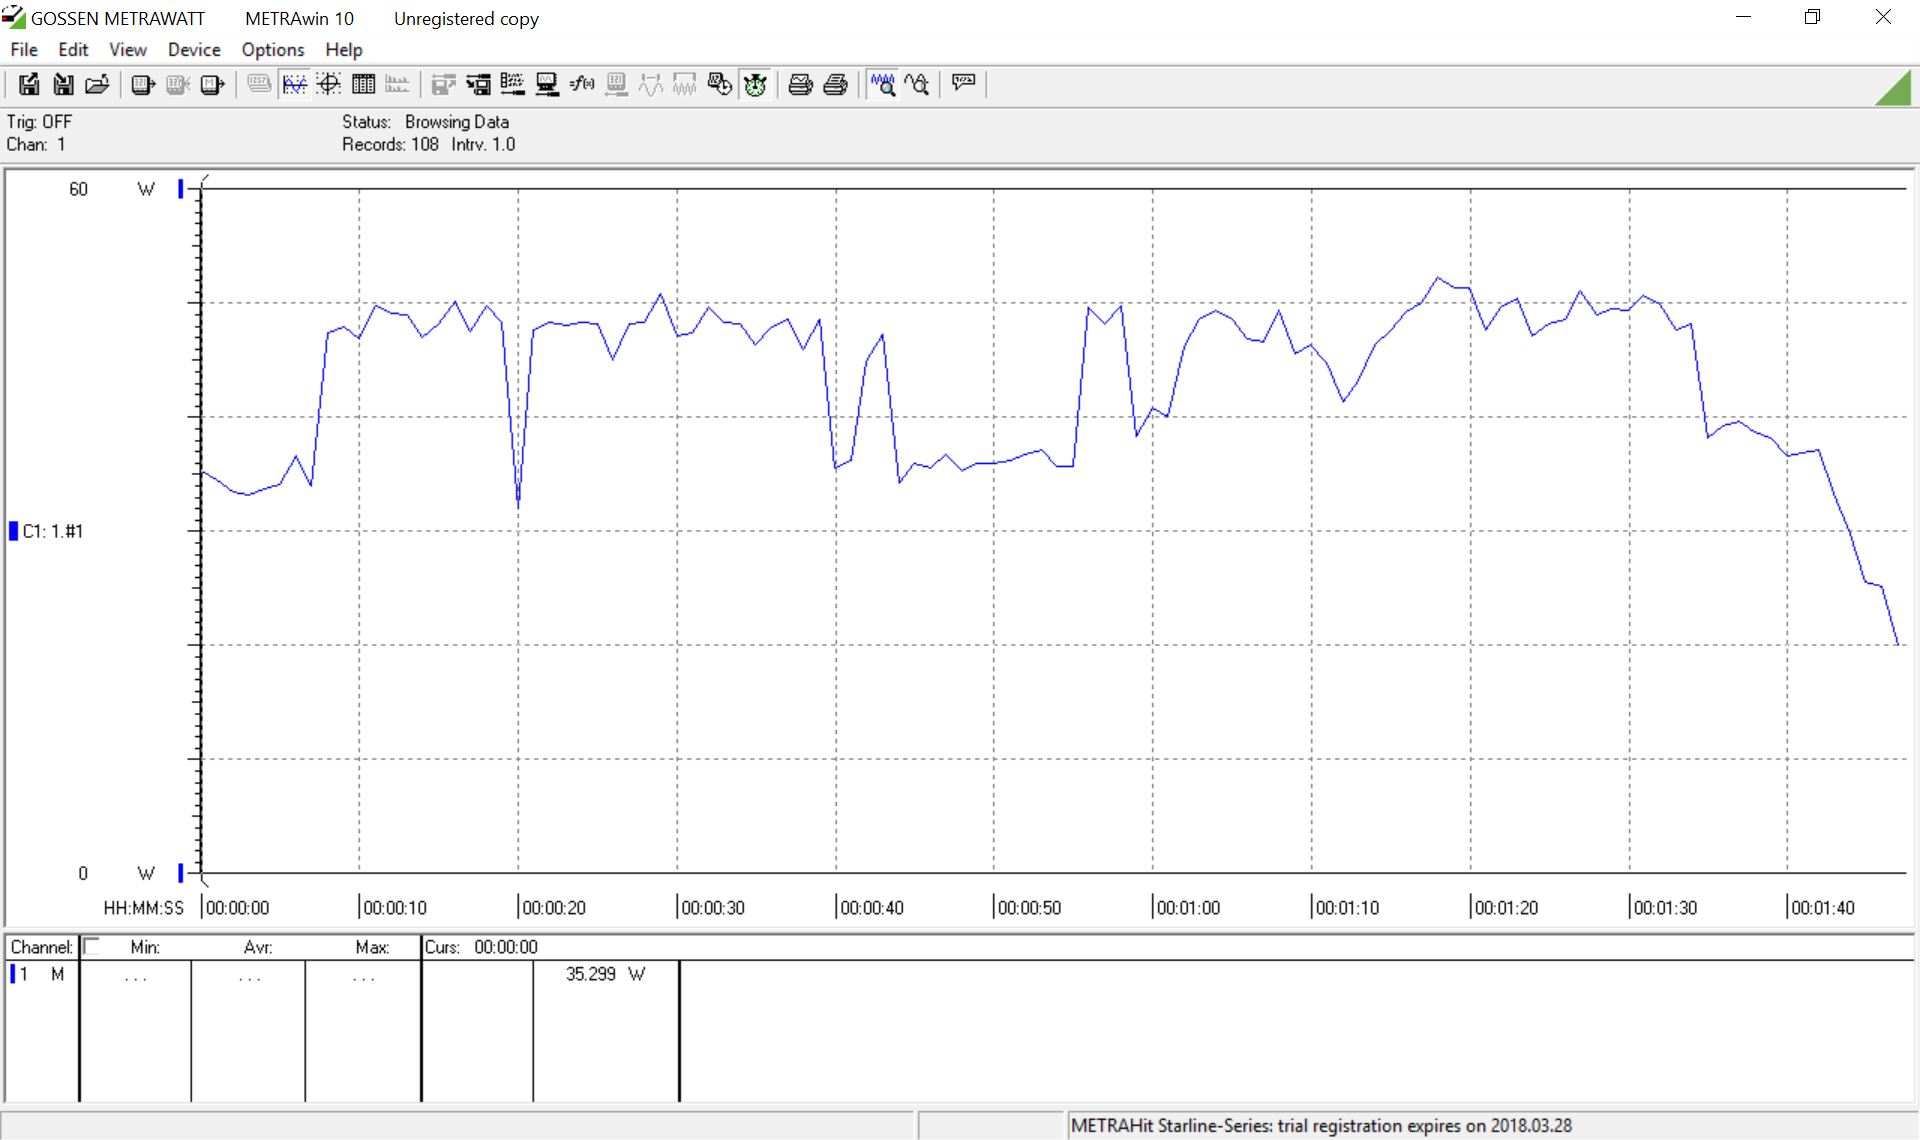This screenshot has height=1140, width=1920.
Task: Click the help speech bubble icon
Action: 963,84
